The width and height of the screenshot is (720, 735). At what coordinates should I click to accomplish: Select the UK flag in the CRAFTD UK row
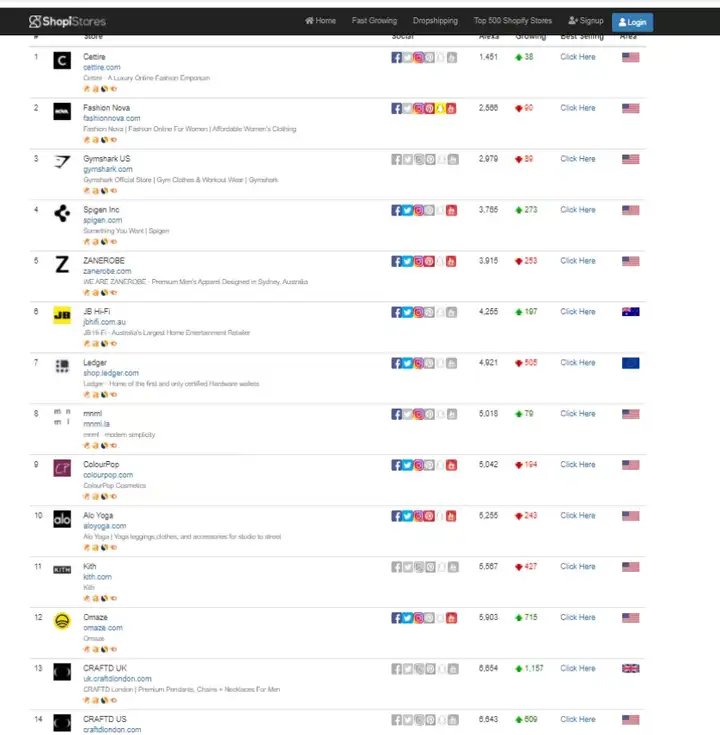pos(630,669)
